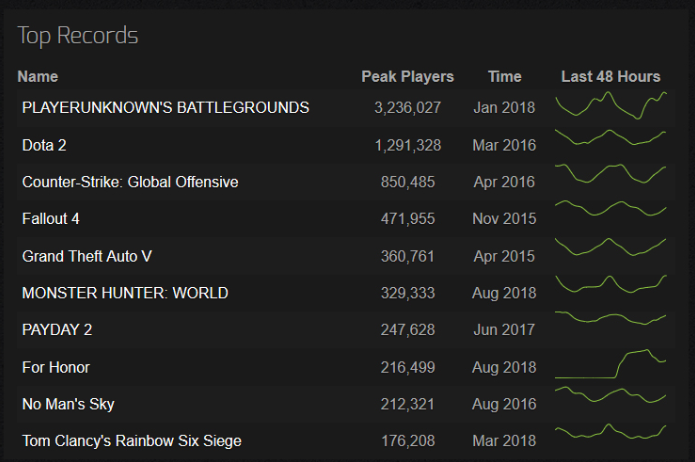Open Fallout 4 stats page
Image resolution: width=695 pixels, height=462 pixels.
tap(51, 219)
